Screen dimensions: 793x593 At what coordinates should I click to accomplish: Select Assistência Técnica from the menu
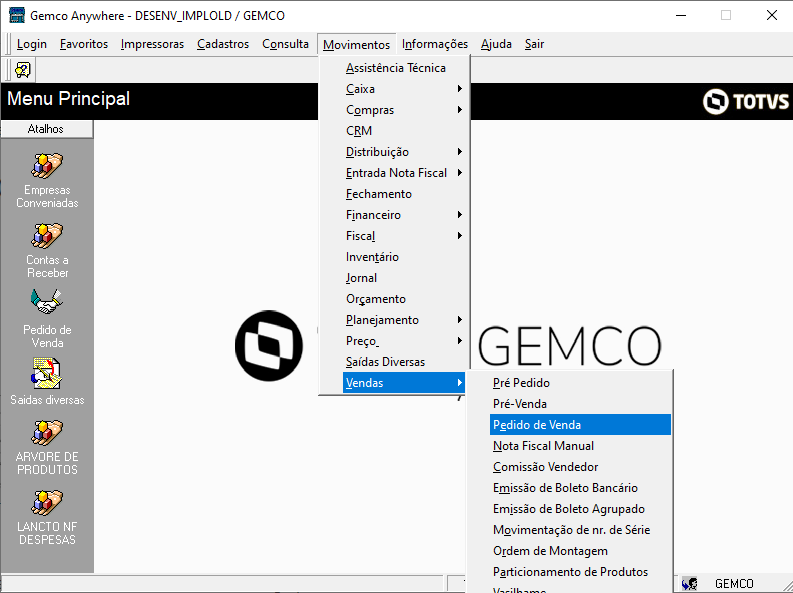point(395,68)
